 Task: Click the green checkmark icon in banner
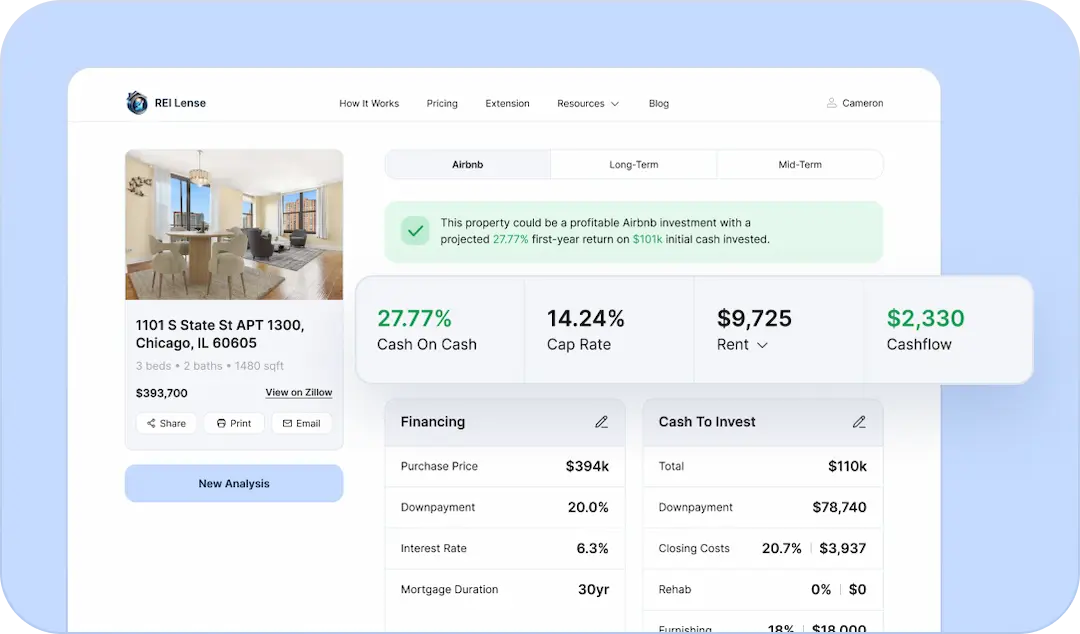(415, 232)
